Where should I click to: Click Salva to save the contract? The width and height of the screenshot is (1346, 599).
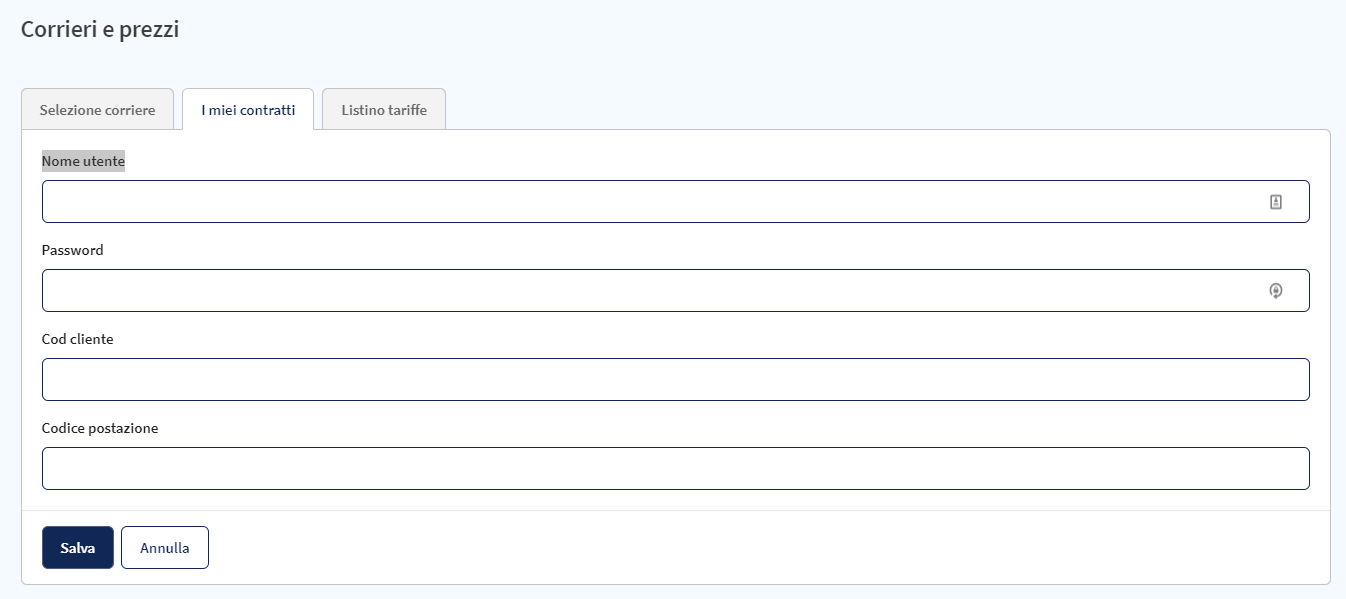pos(78,548)
